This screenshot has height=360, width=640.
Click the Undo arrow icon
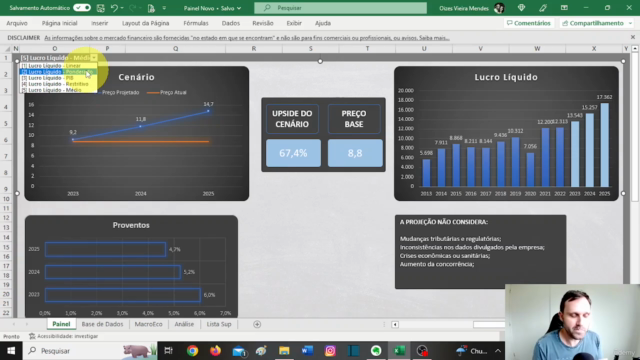click(114, 8)
